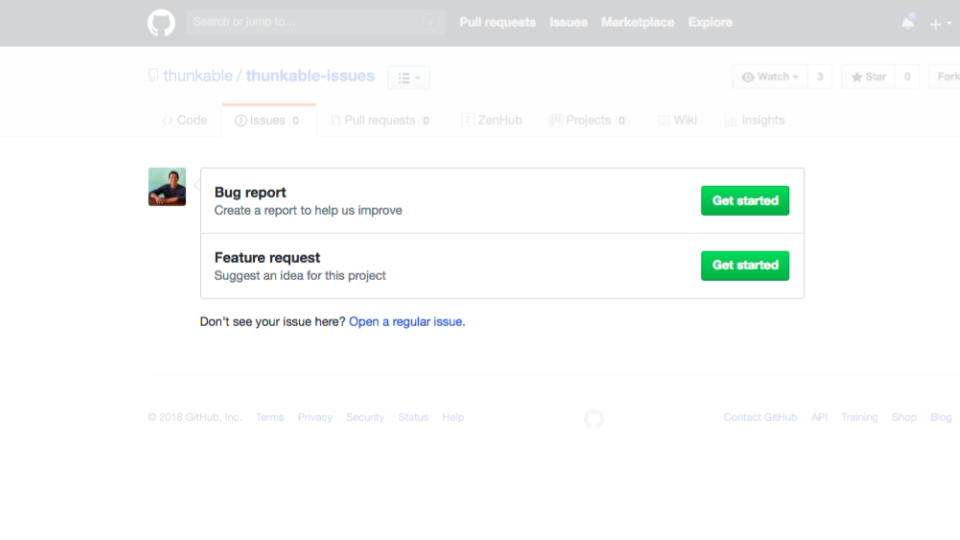
Task: Click the user avatar photo beside templates
Action: tap(167, 187)
